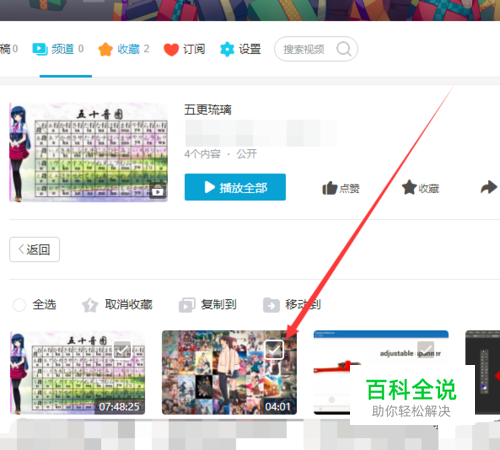Click the 取消收藏 star icon
Image resolution: width=500 pixels, height=450 pixels.
(x=90, y=305)
